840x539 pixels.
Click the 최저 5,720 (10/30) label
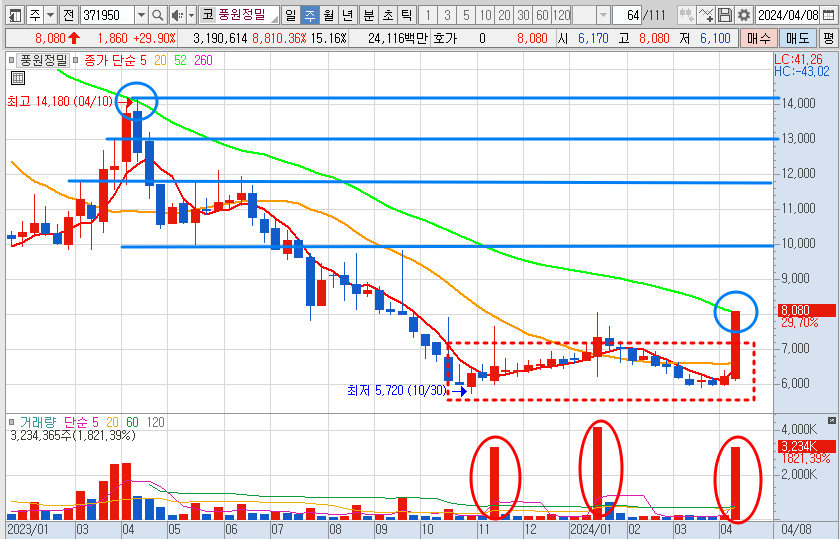[x=397, y=391]
